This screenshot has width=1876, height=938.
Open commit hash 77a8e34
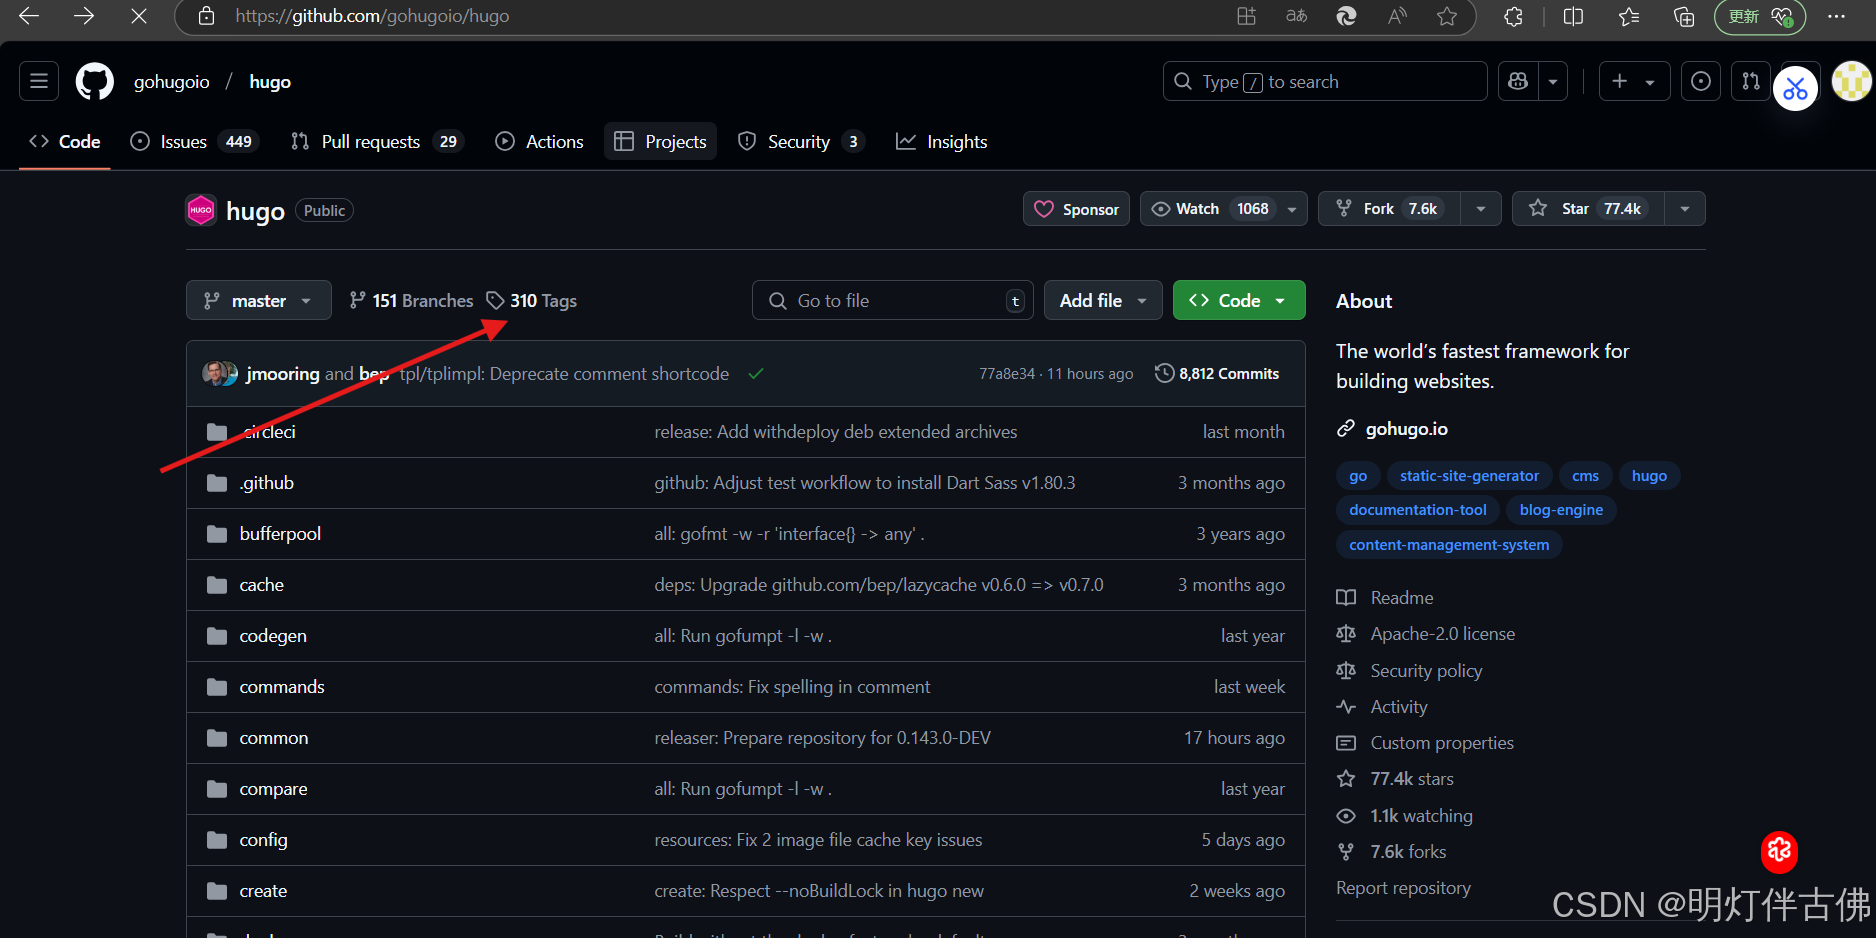pos(1006,373)
